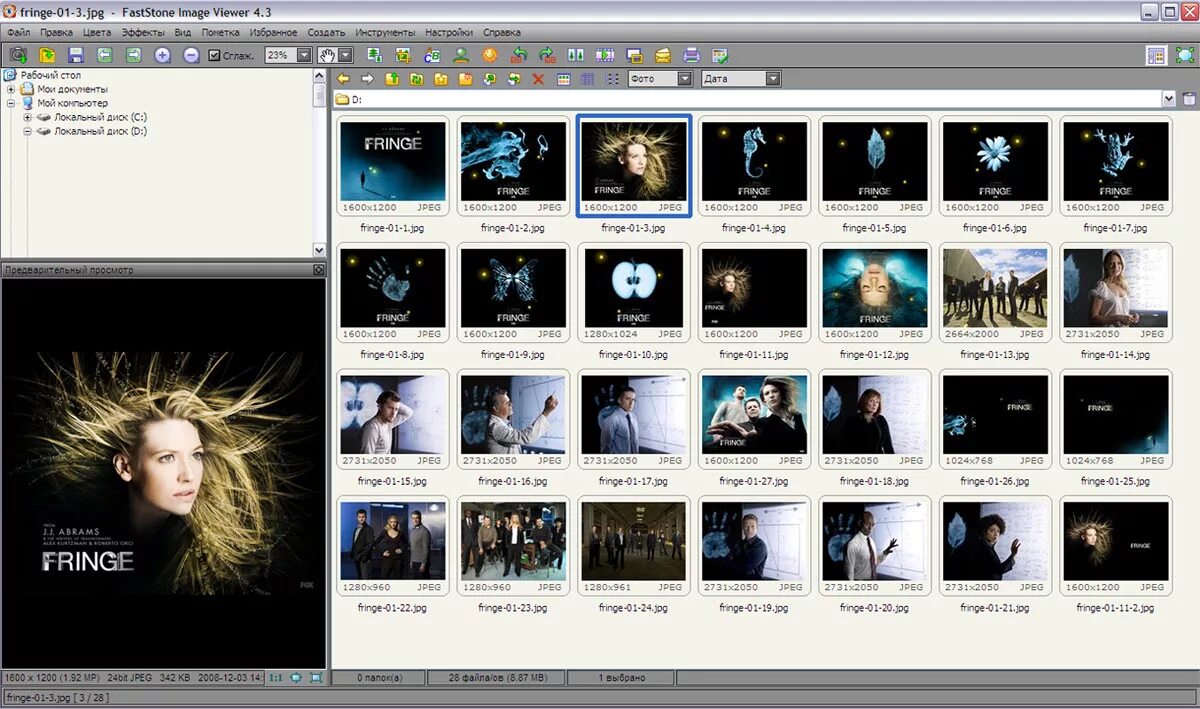Screen dimensions: 1200x709
Task: Toggle the Сглаж. smoothing checkbox
Action: tap(214, 55)
